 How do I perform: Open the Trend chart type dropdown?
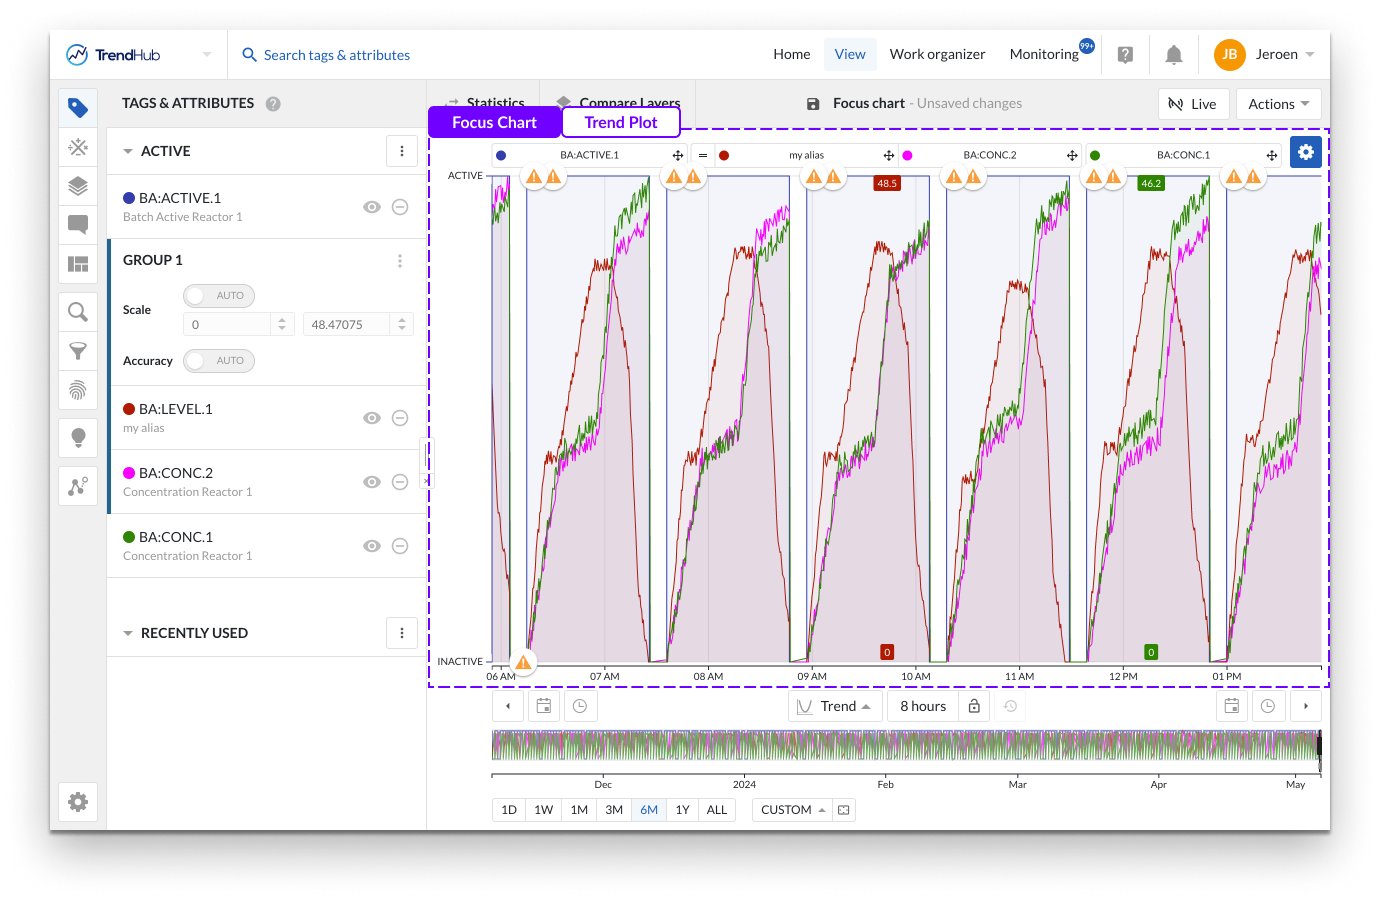coord(836,706)
